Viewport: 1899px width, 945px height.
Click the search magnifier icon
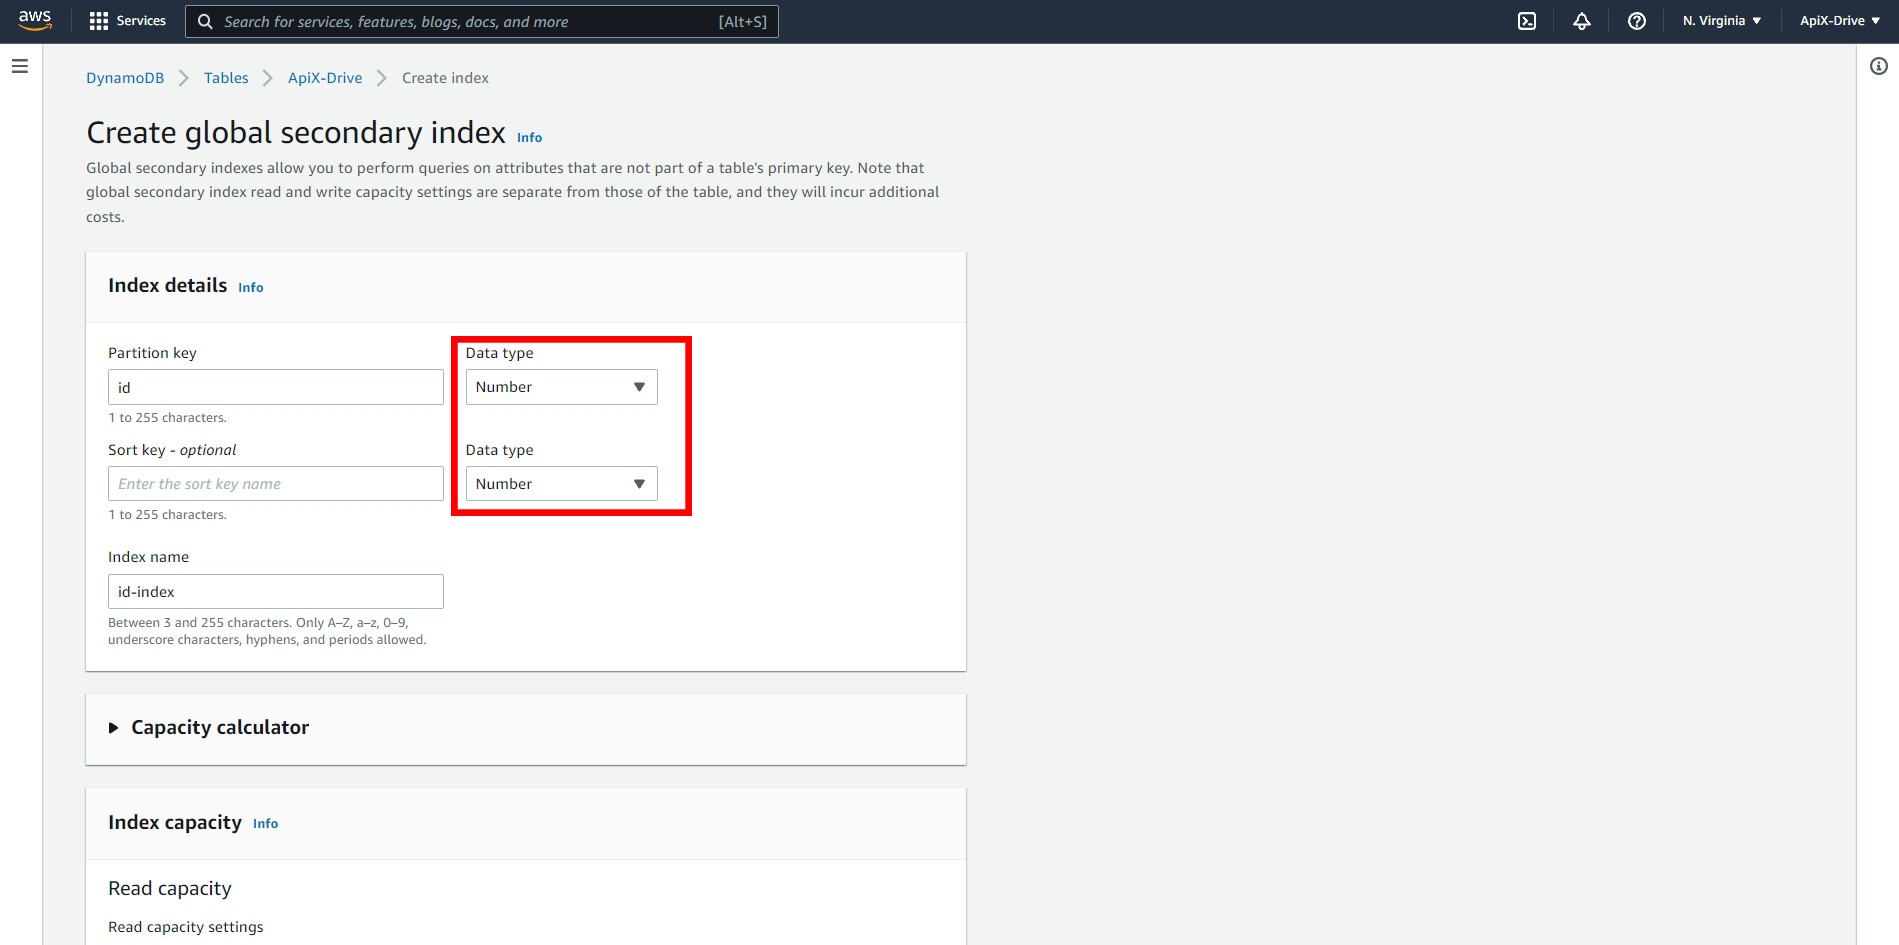point(205,21)
